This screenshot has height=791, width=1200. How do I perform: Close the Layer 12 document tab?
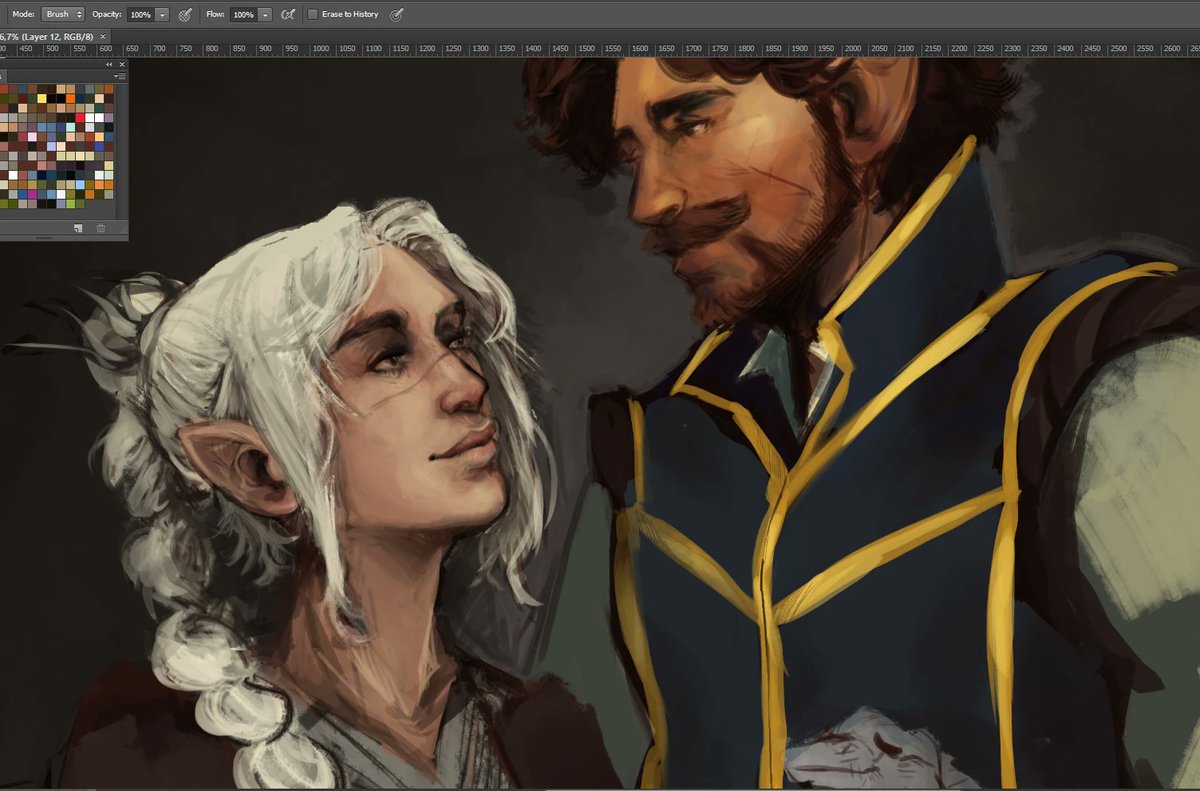coord(103,36)
